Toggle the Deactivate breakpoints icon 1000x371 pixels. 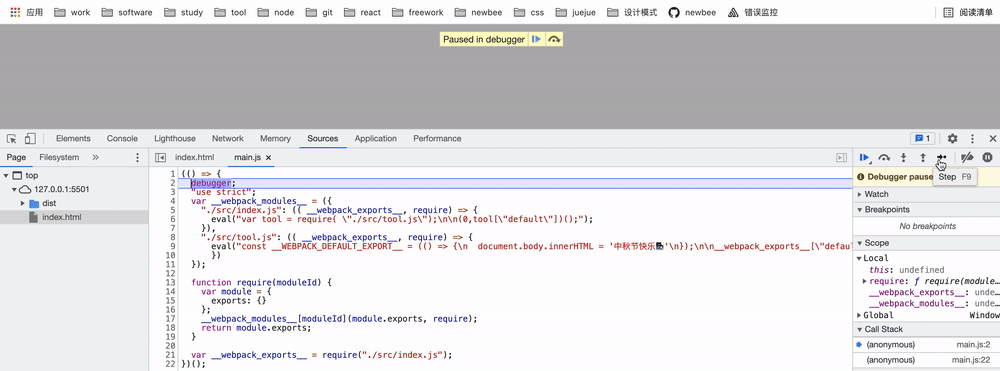coord(967,157)
